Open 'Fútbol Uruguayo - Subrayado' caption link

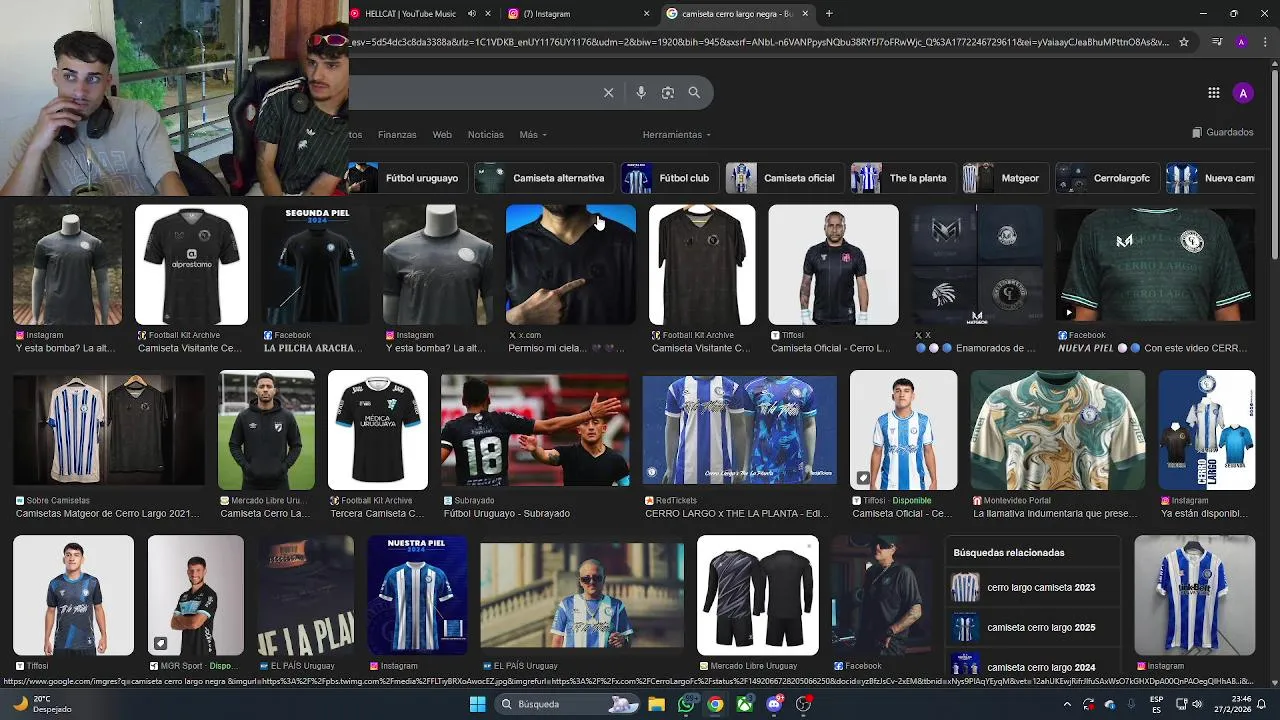(x=507, y=513)
